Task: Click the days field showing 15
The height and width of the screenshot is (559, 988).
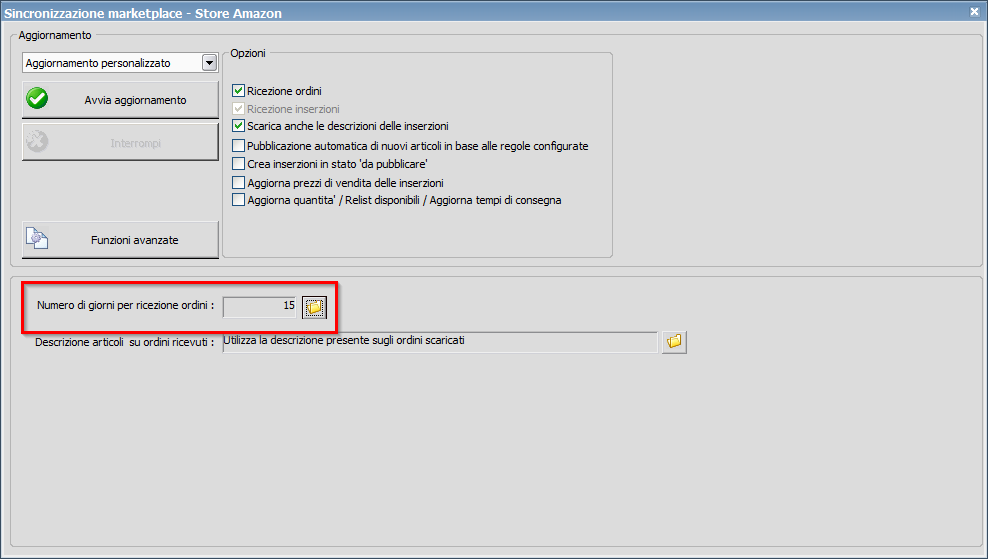Action: tap(260, 306)
